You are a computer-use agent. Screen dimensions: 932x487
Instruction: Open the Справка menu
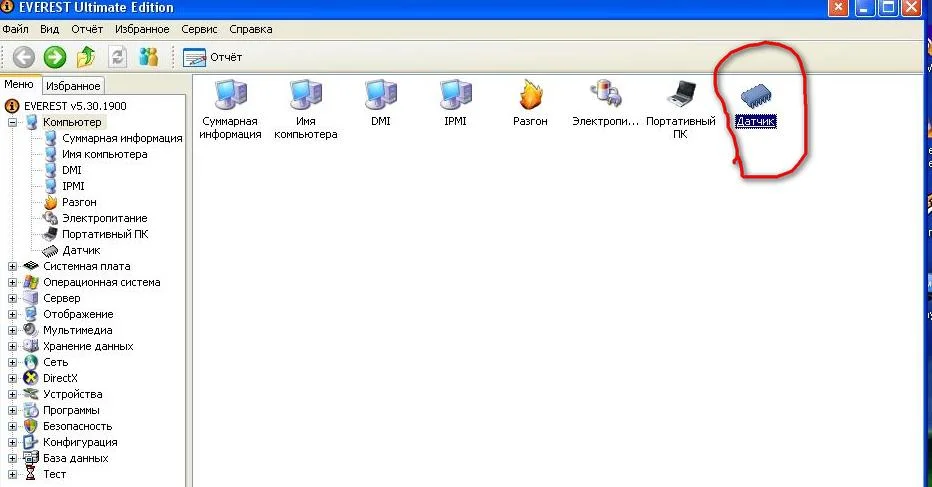tap(251, 29)
